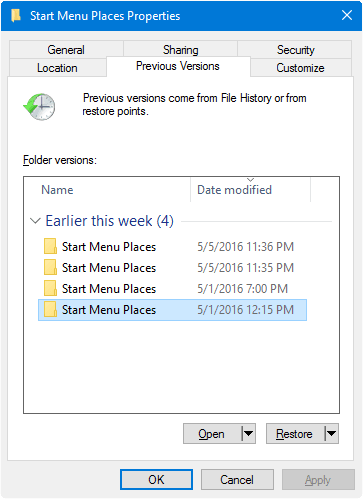Click the OK button
Screen dimensions: 363x499
pyautogui.click(x=156, y=480)
